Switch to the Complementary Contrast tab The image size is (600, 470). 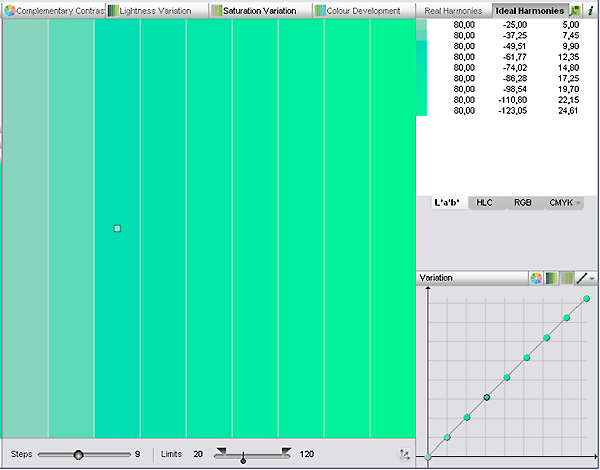53,10
